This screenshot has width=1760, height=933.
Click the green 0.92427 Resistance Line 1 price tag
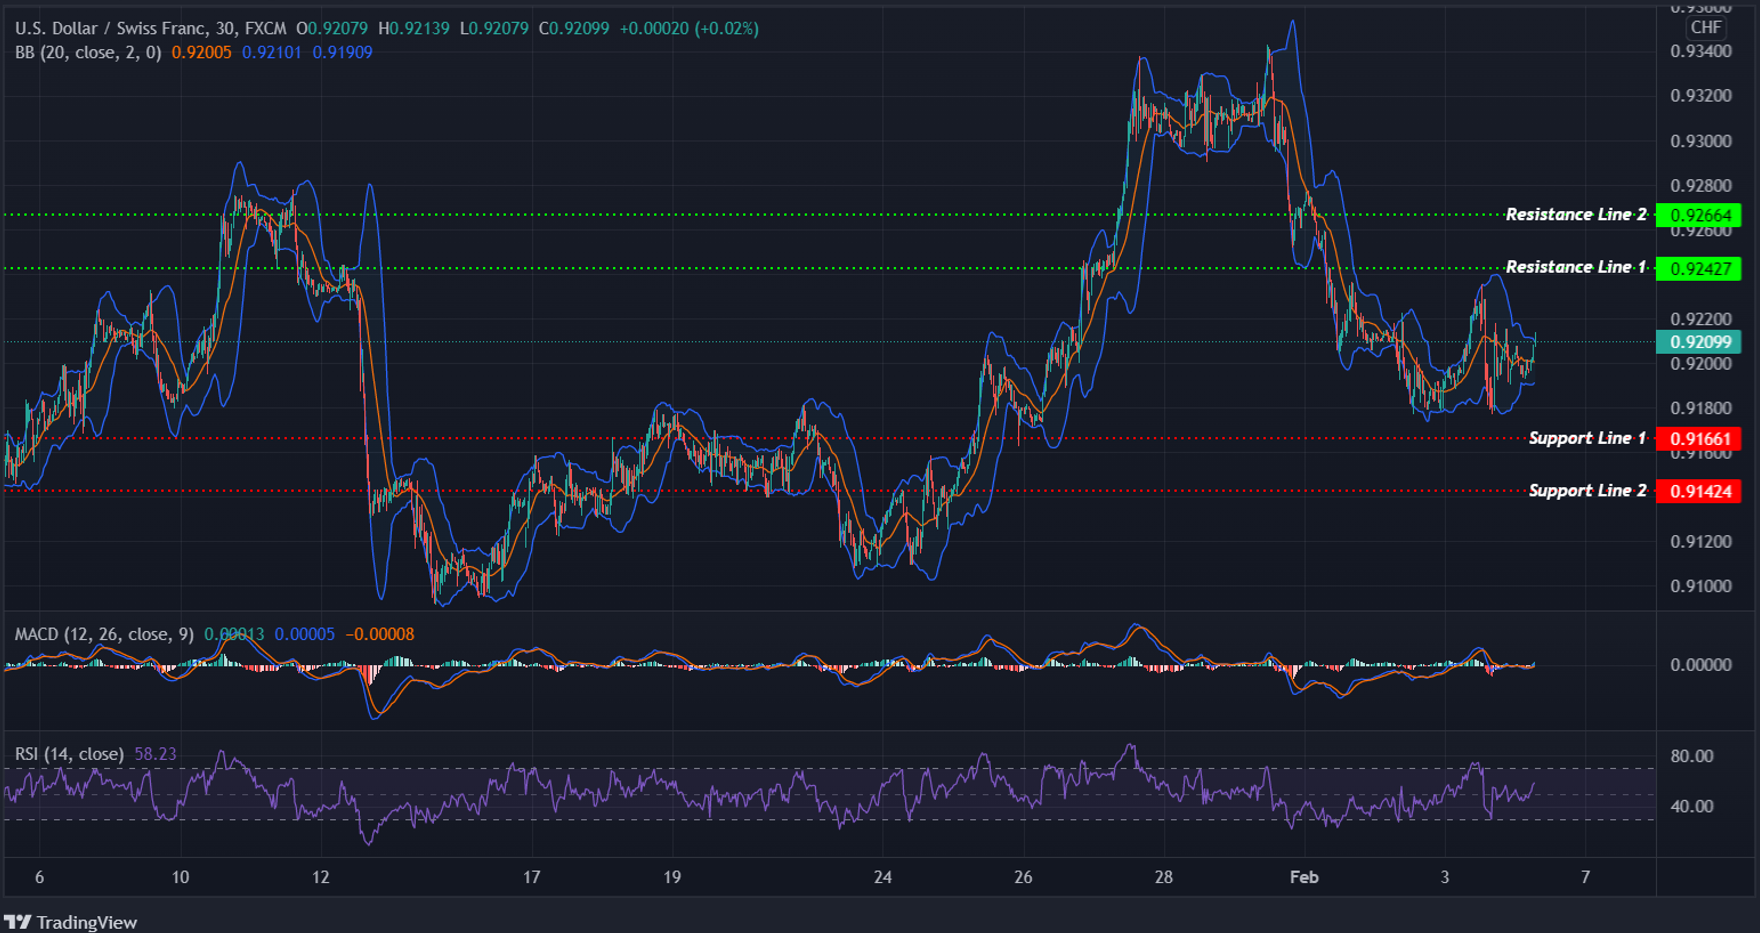pyautogui.click(x=1699, y=267)
